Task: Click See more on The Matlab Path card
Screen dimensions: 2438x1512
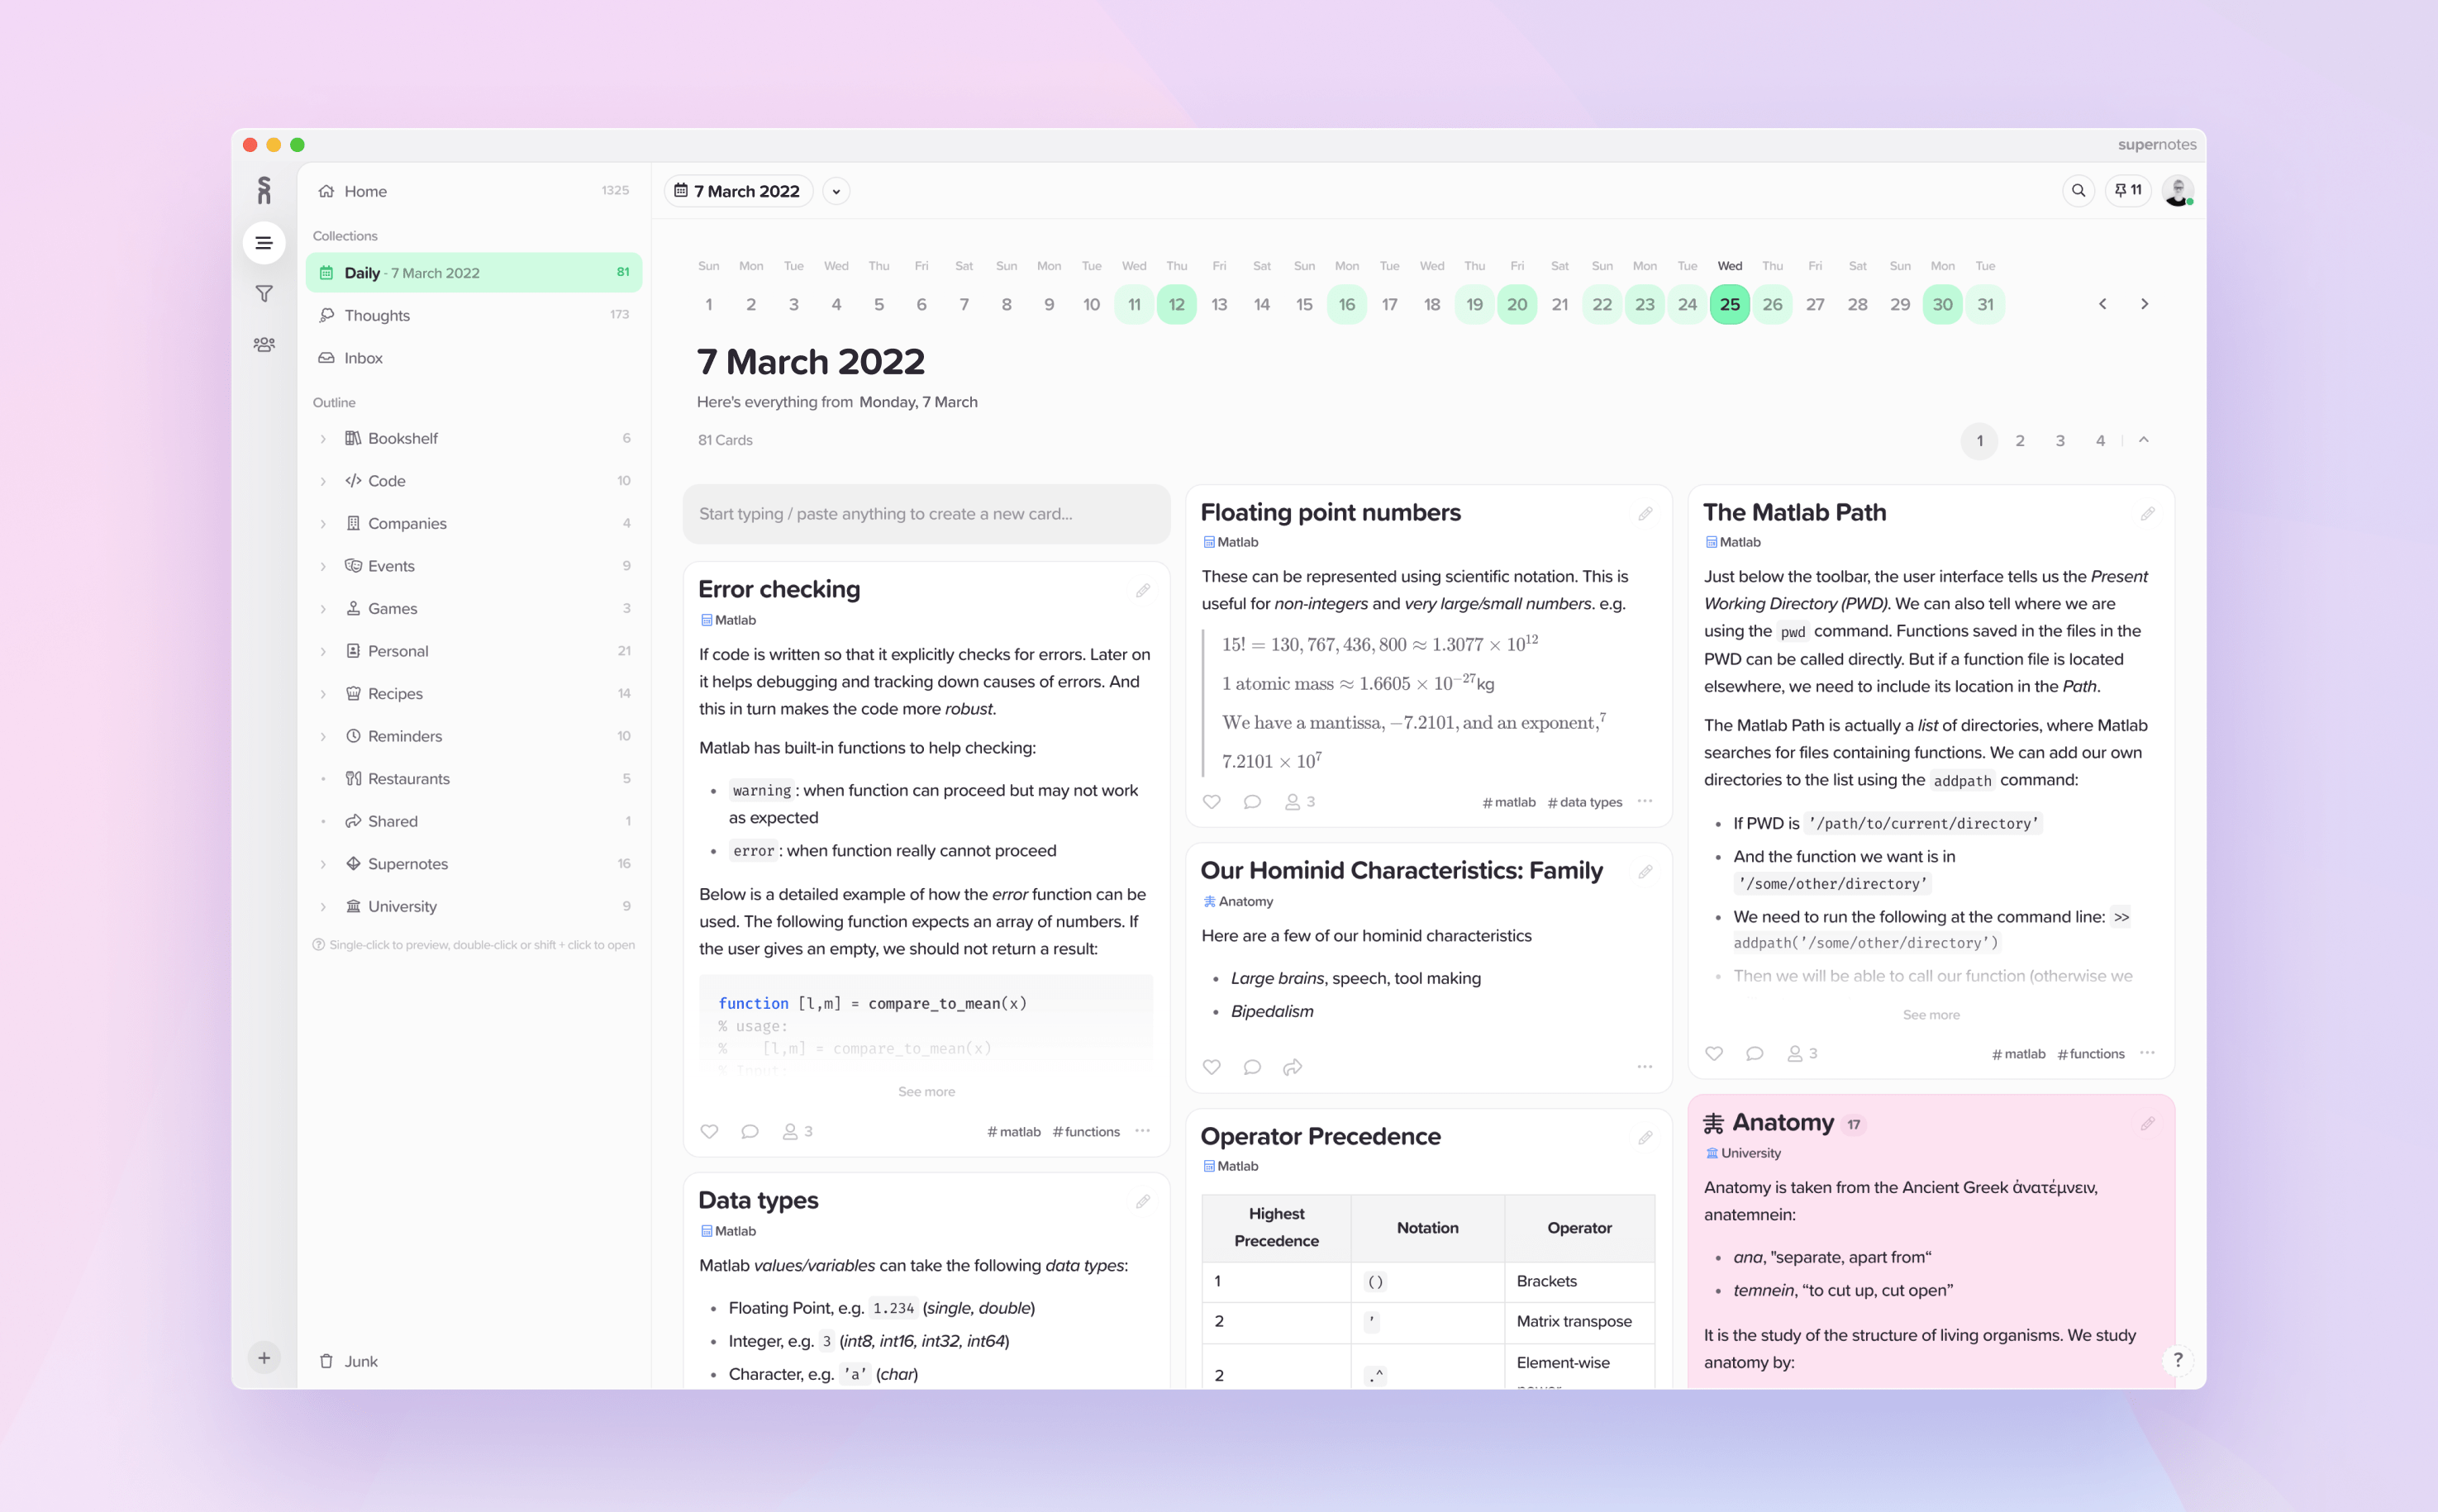Action: 1931,1012
